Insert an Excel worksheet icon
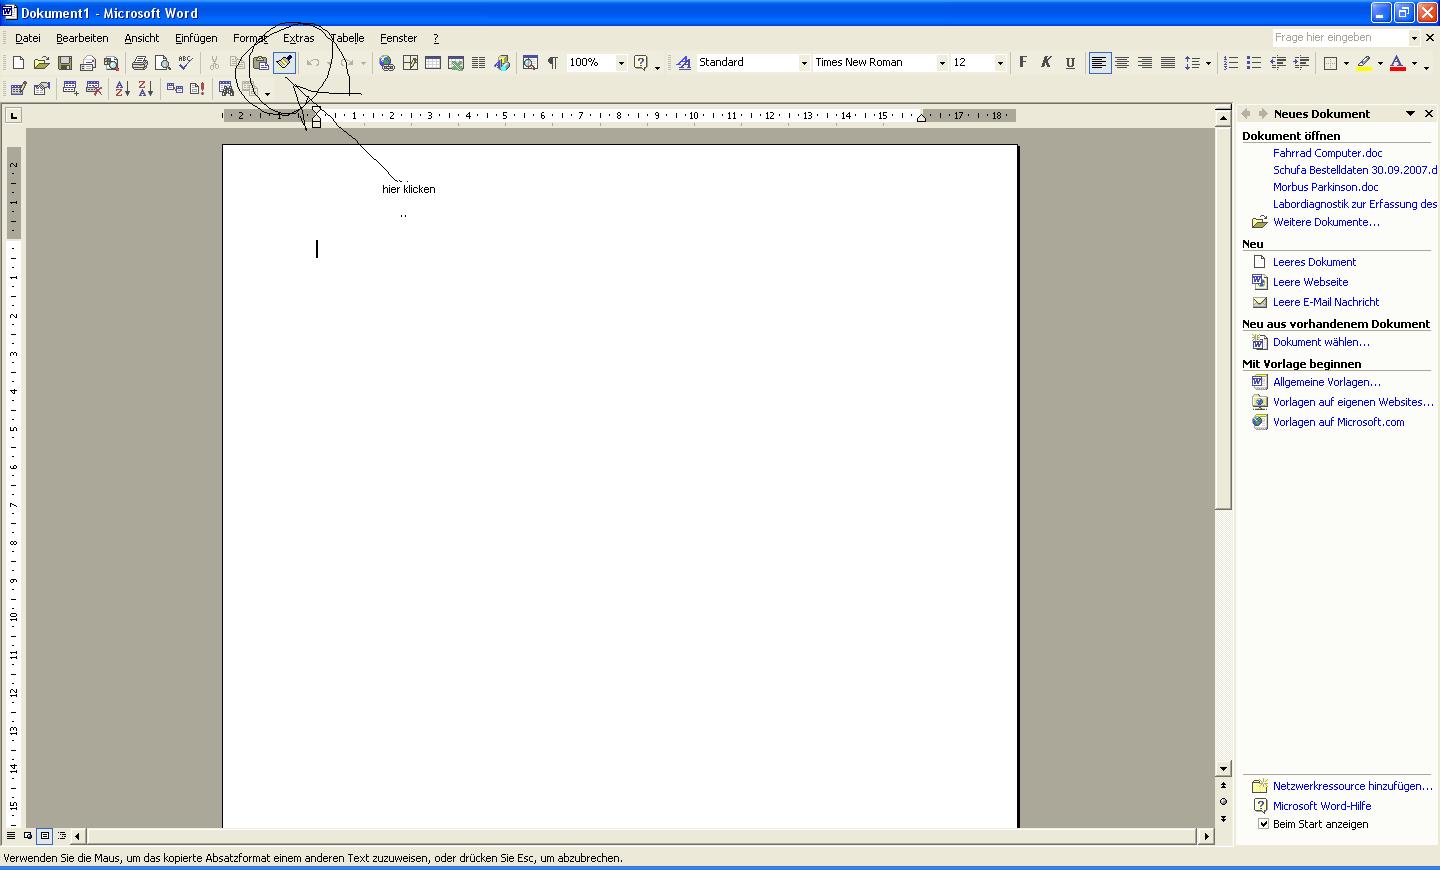The height and width of the screenshot is (870, 1440). tap(456, 63)
